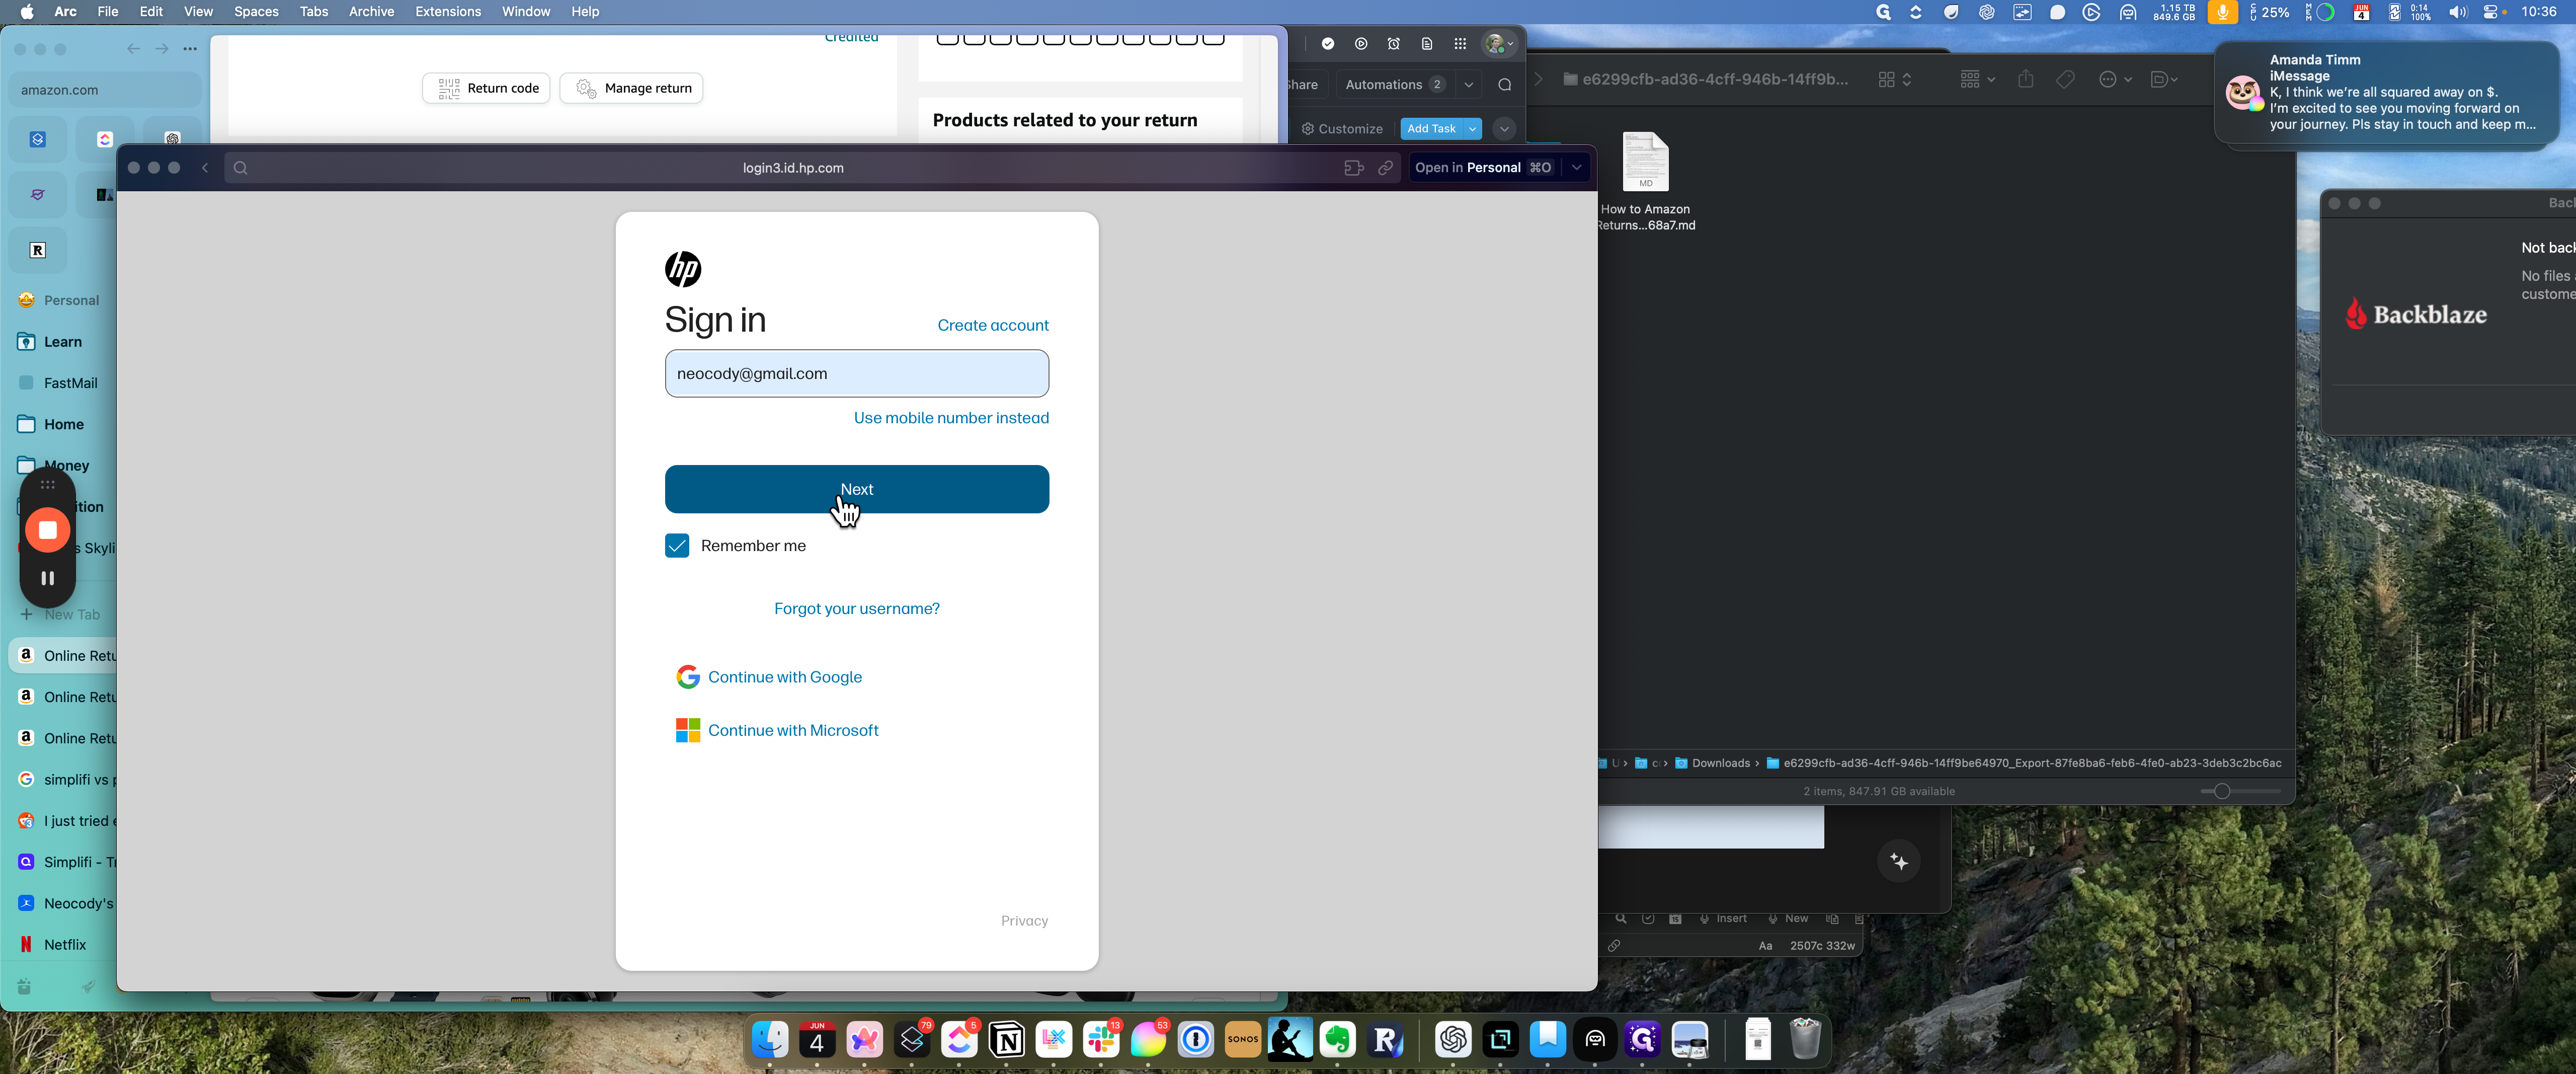The image size is (2576, 1074).
Task: Click the microphone icon in menu bar
Action: [x=2222, y=12]
